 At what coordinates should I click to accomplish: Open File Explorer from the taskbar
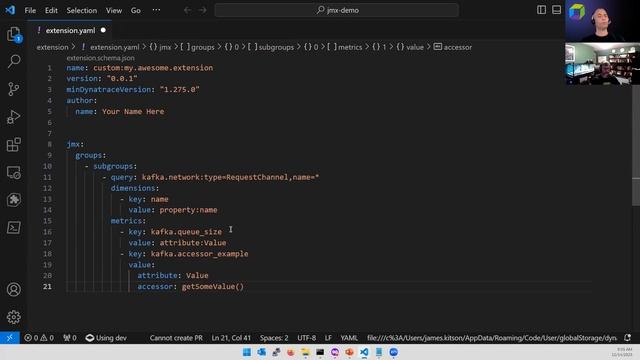[x=305, y=352]
